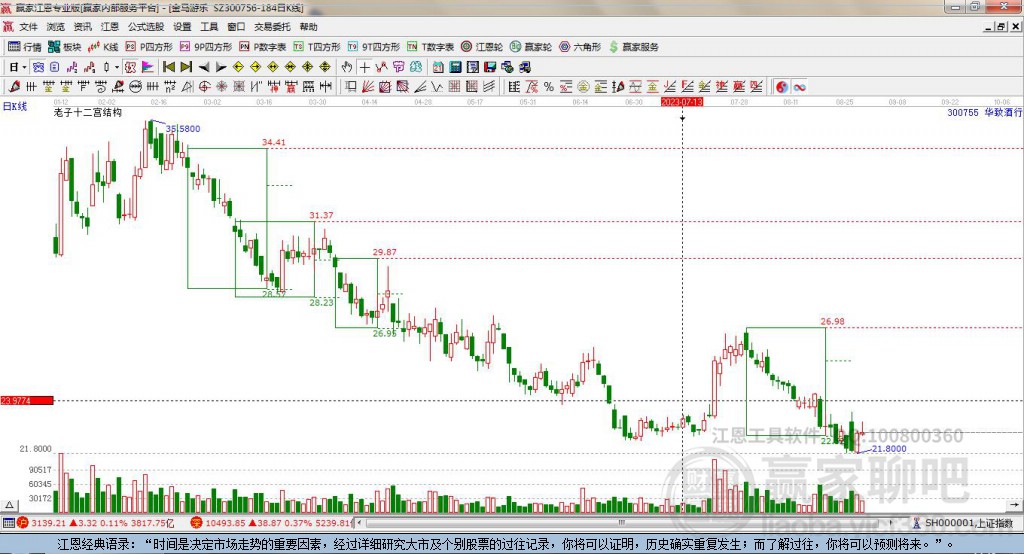Click the infinity loop icon
The width and height of the screenshot is (1024, 554).
(799, 87)
